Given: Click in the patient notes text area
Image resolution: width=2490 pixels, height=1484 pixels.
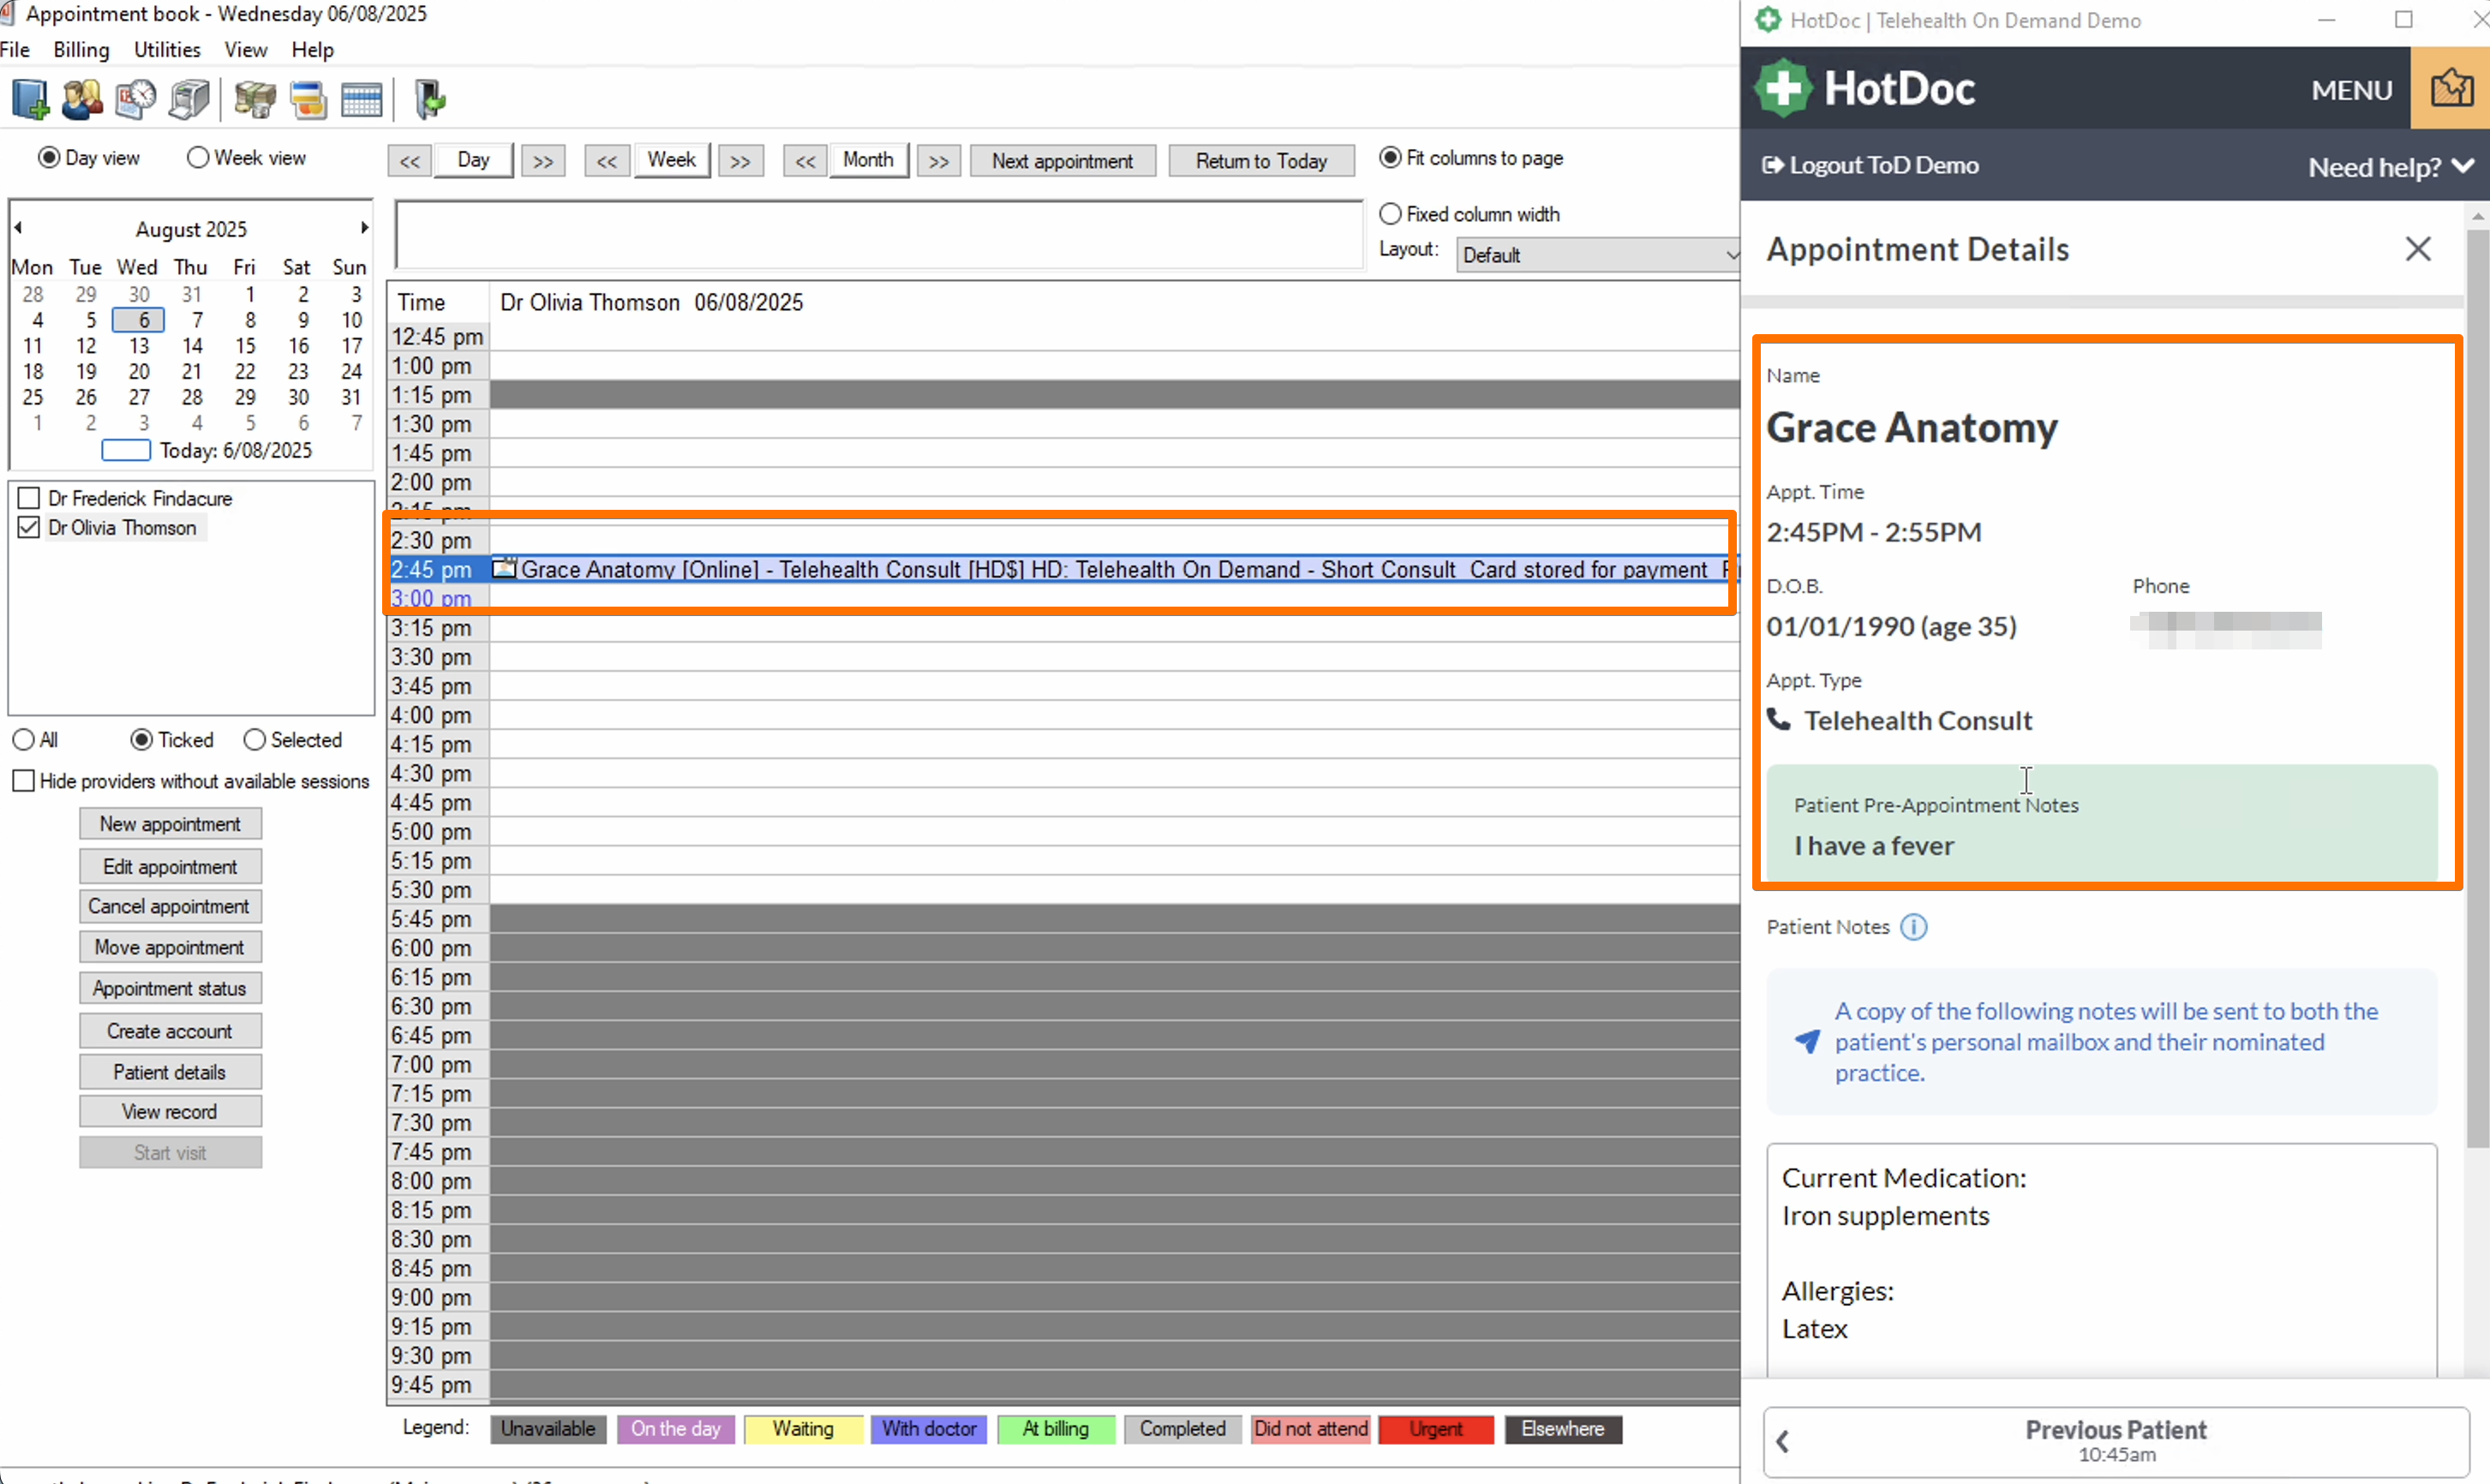Looking at the screenshot, I should click(2101, 1260).
